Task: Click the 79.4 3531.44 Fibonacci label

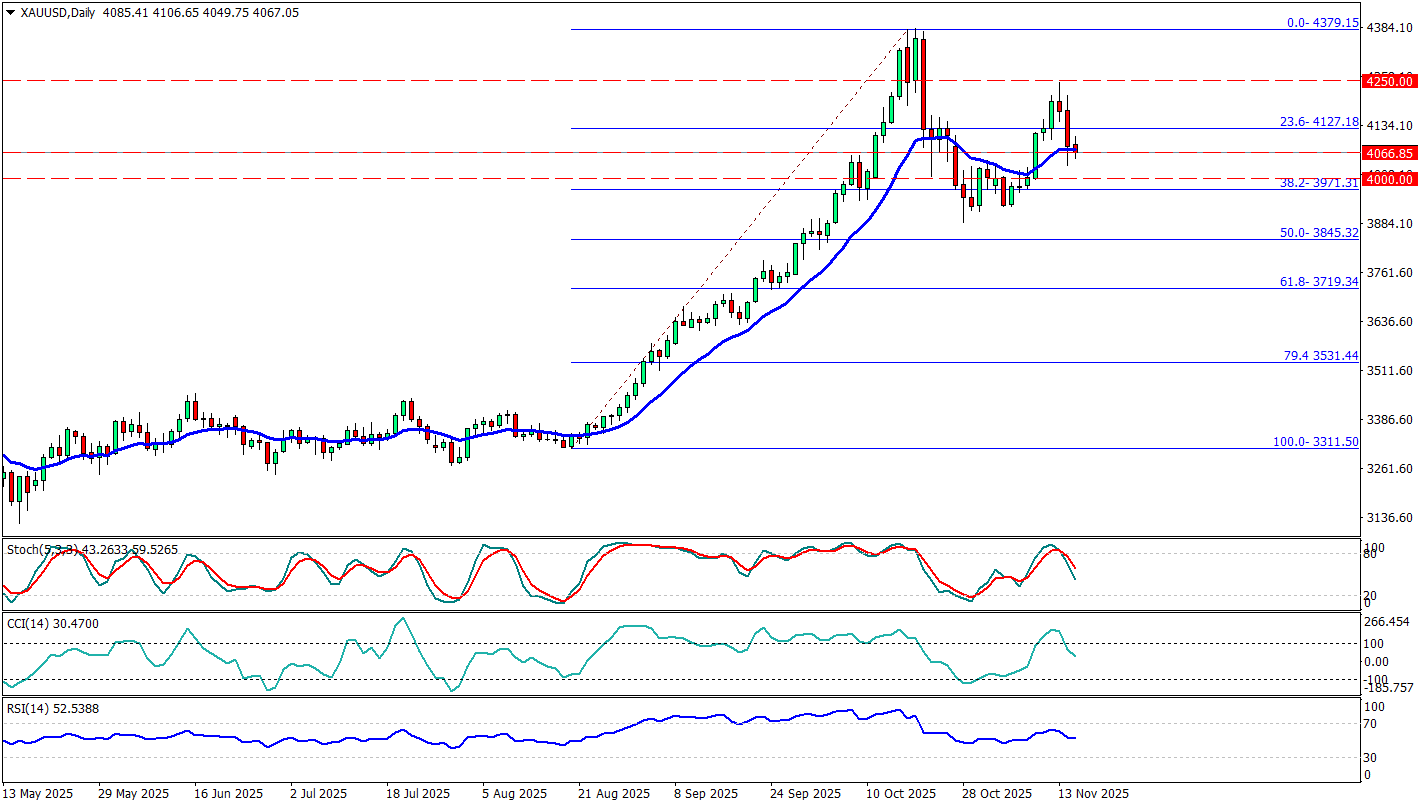Action: tap(1320, 356)
